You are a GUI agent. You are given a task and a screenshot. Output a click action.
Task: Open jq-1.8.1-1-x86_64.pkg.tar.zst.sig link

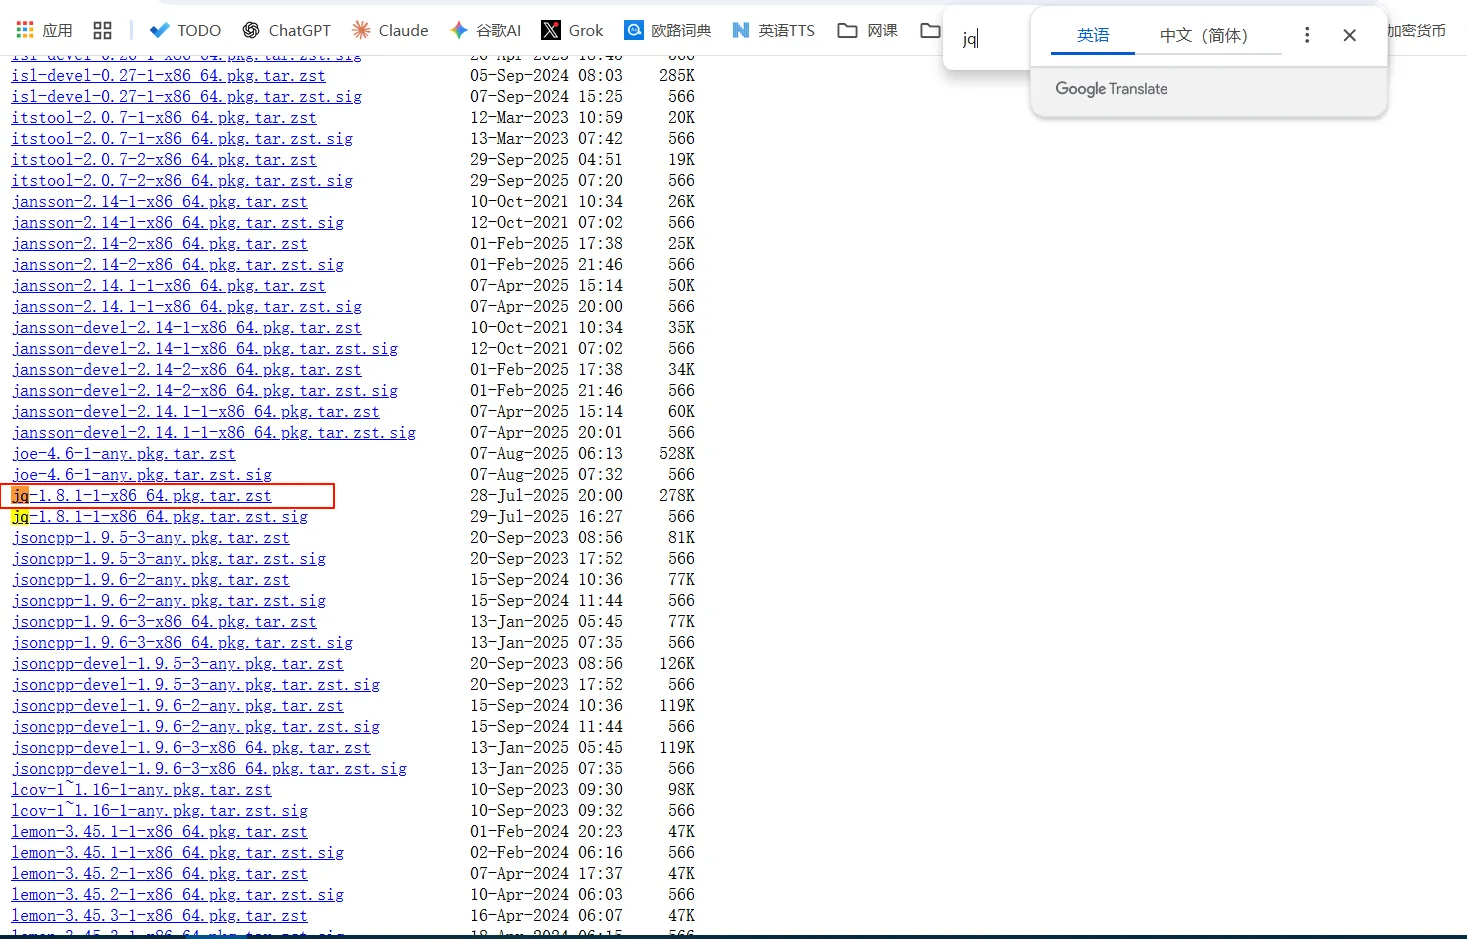[x=160, y=517]
